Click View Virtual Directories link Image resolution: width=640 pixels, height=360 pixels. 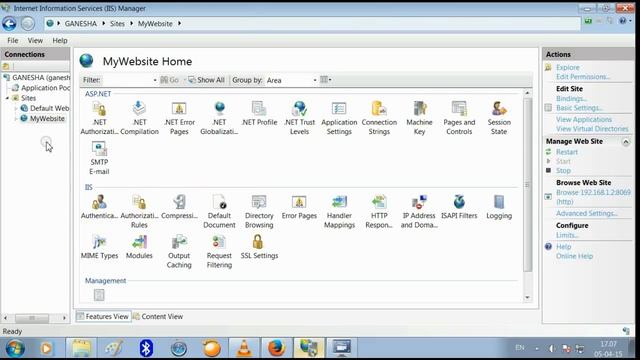point(592,129)
